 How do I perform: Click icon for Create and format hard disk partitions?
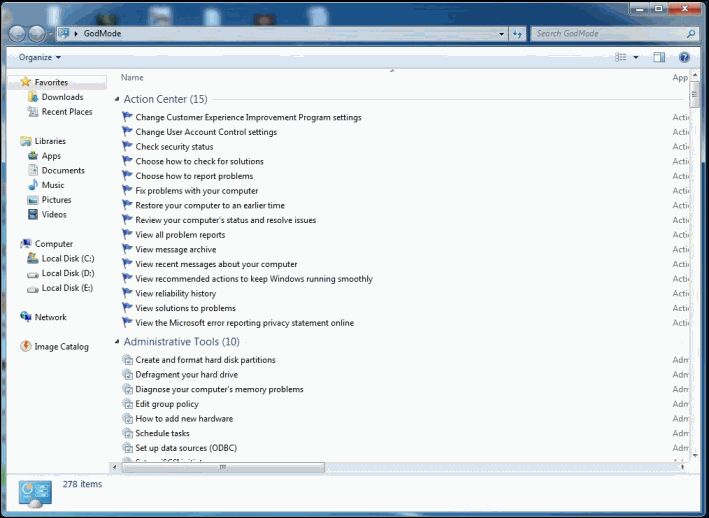coord(128,360)
